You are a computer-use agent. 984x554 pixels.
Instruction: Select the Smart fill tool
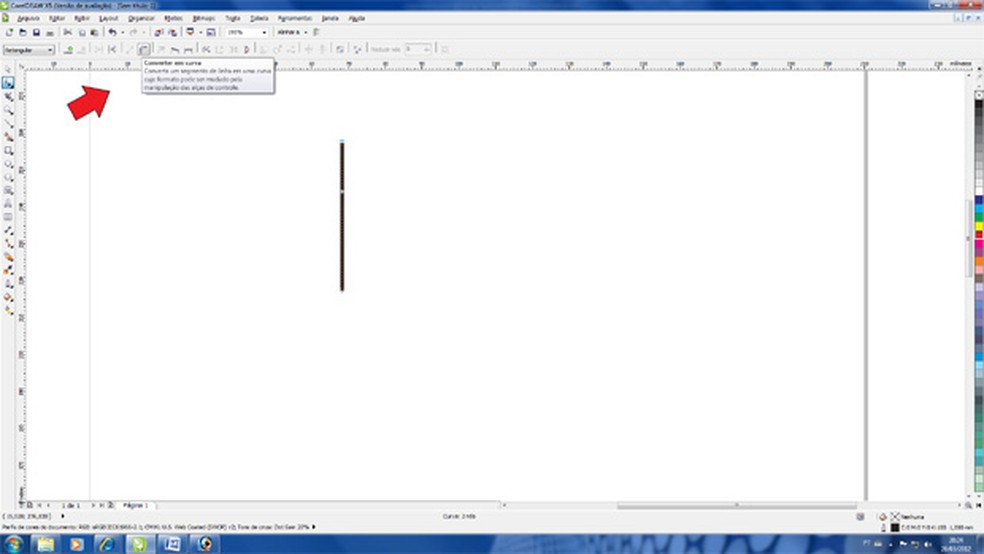pos(8,137)
